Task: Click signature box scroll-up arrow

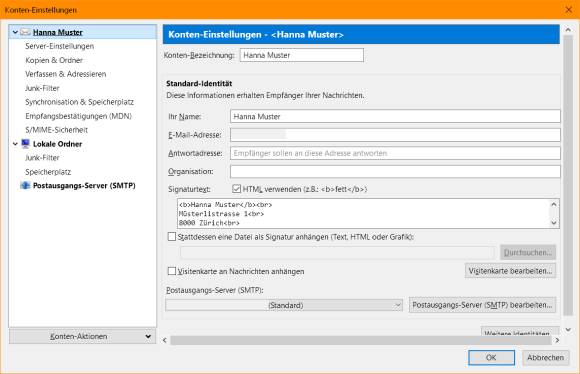Action: coord(554,204)
